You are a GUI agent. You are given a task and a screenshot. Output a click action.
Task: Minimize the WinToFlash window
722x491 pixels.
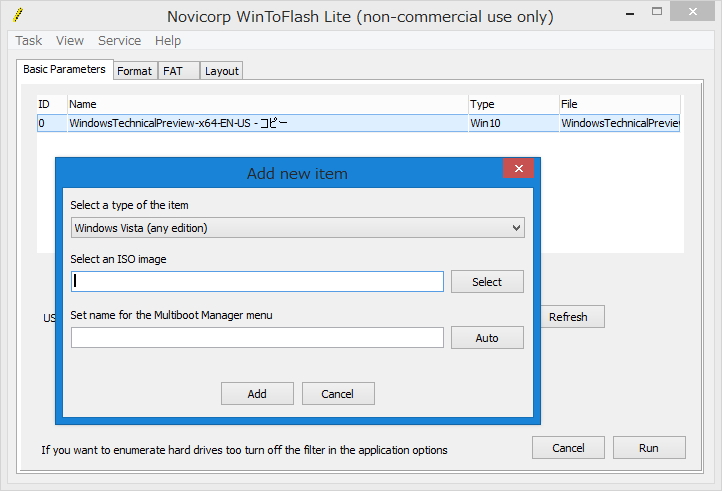(x=630, y=13)
